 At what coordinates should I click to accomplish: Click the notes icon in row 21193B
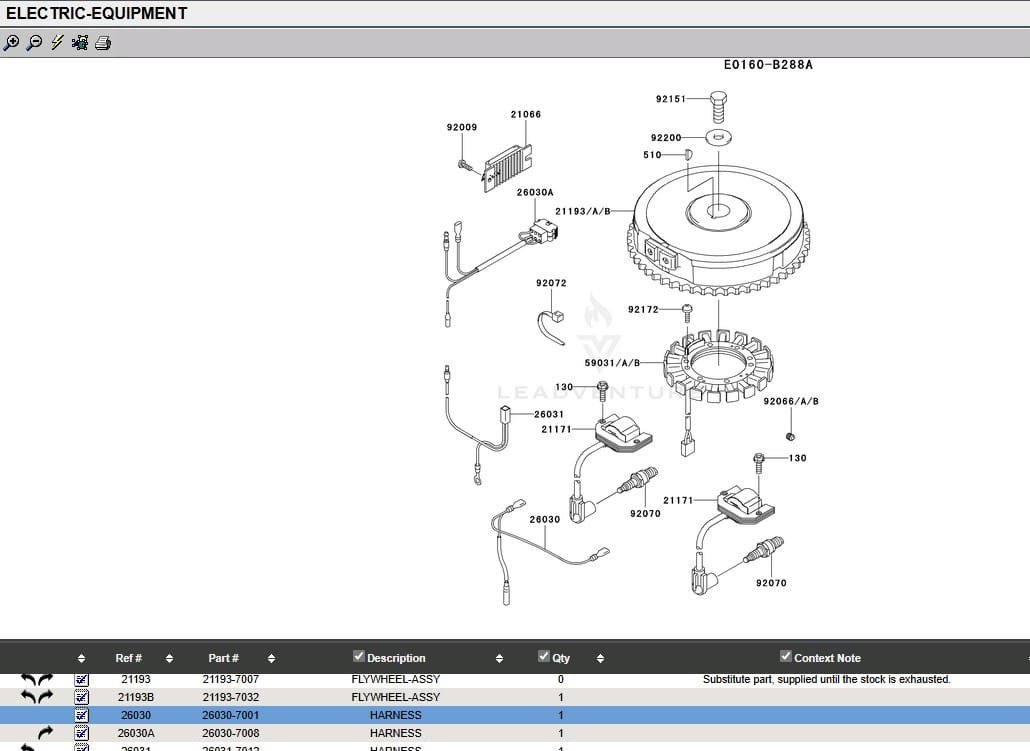[x=82, y=697]
